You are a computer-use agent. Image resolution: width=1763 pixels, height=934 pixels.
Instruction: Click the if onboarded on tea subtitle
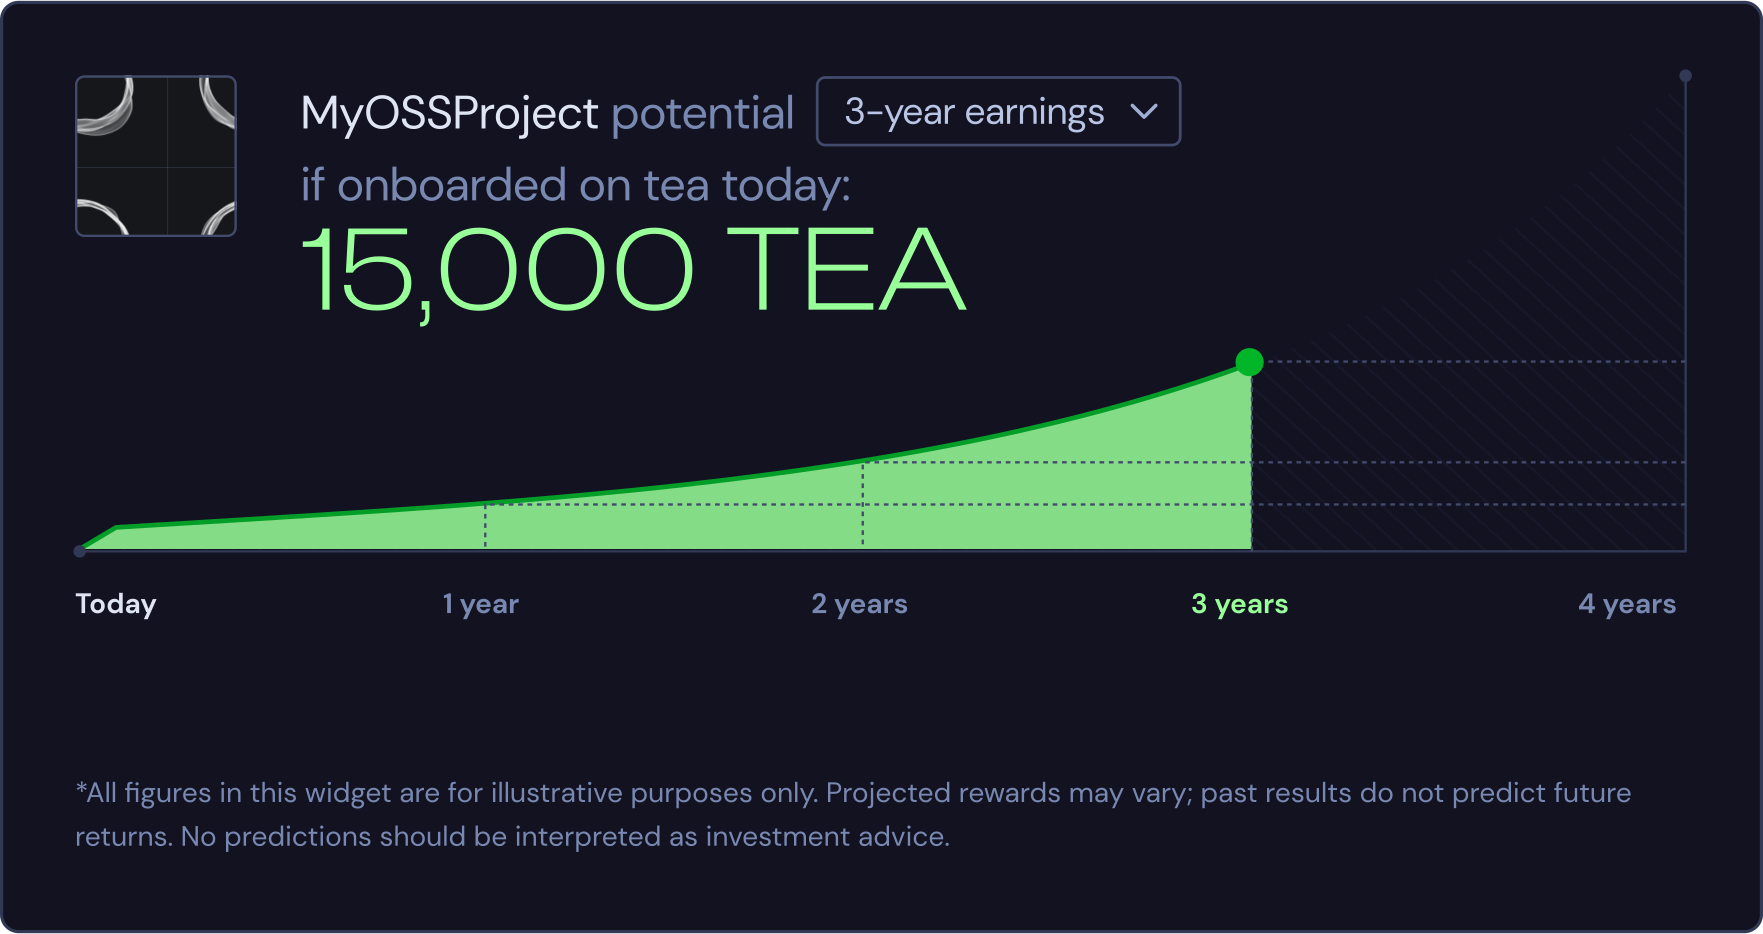(x=576, y=184)
